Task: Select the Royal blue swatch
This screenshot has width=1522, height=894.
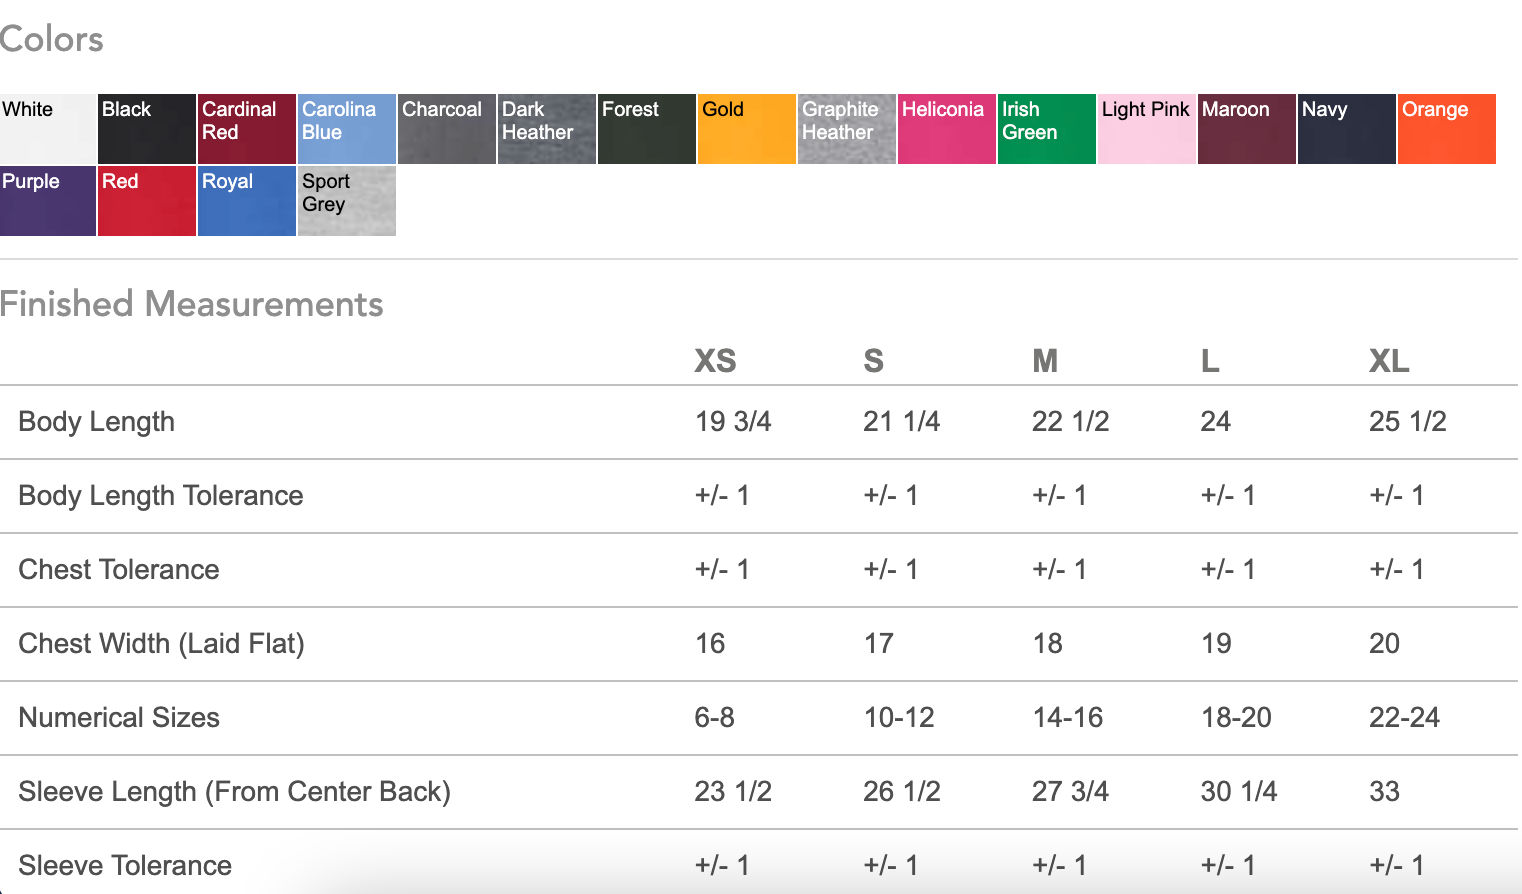Action: pyautogui.click(x=247, y=201)
